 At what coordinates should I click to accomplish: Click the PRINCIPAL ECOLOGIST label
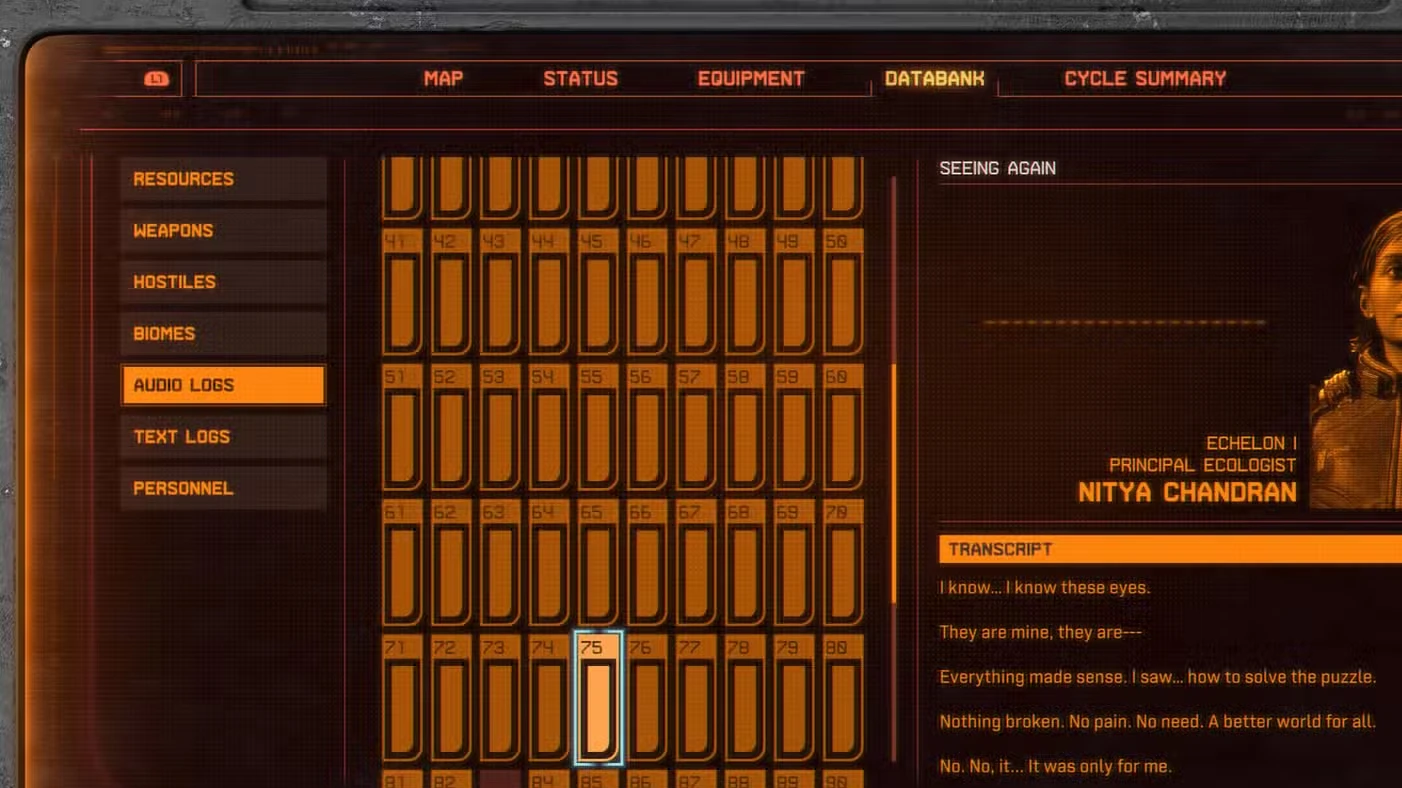coord(1202,465)
